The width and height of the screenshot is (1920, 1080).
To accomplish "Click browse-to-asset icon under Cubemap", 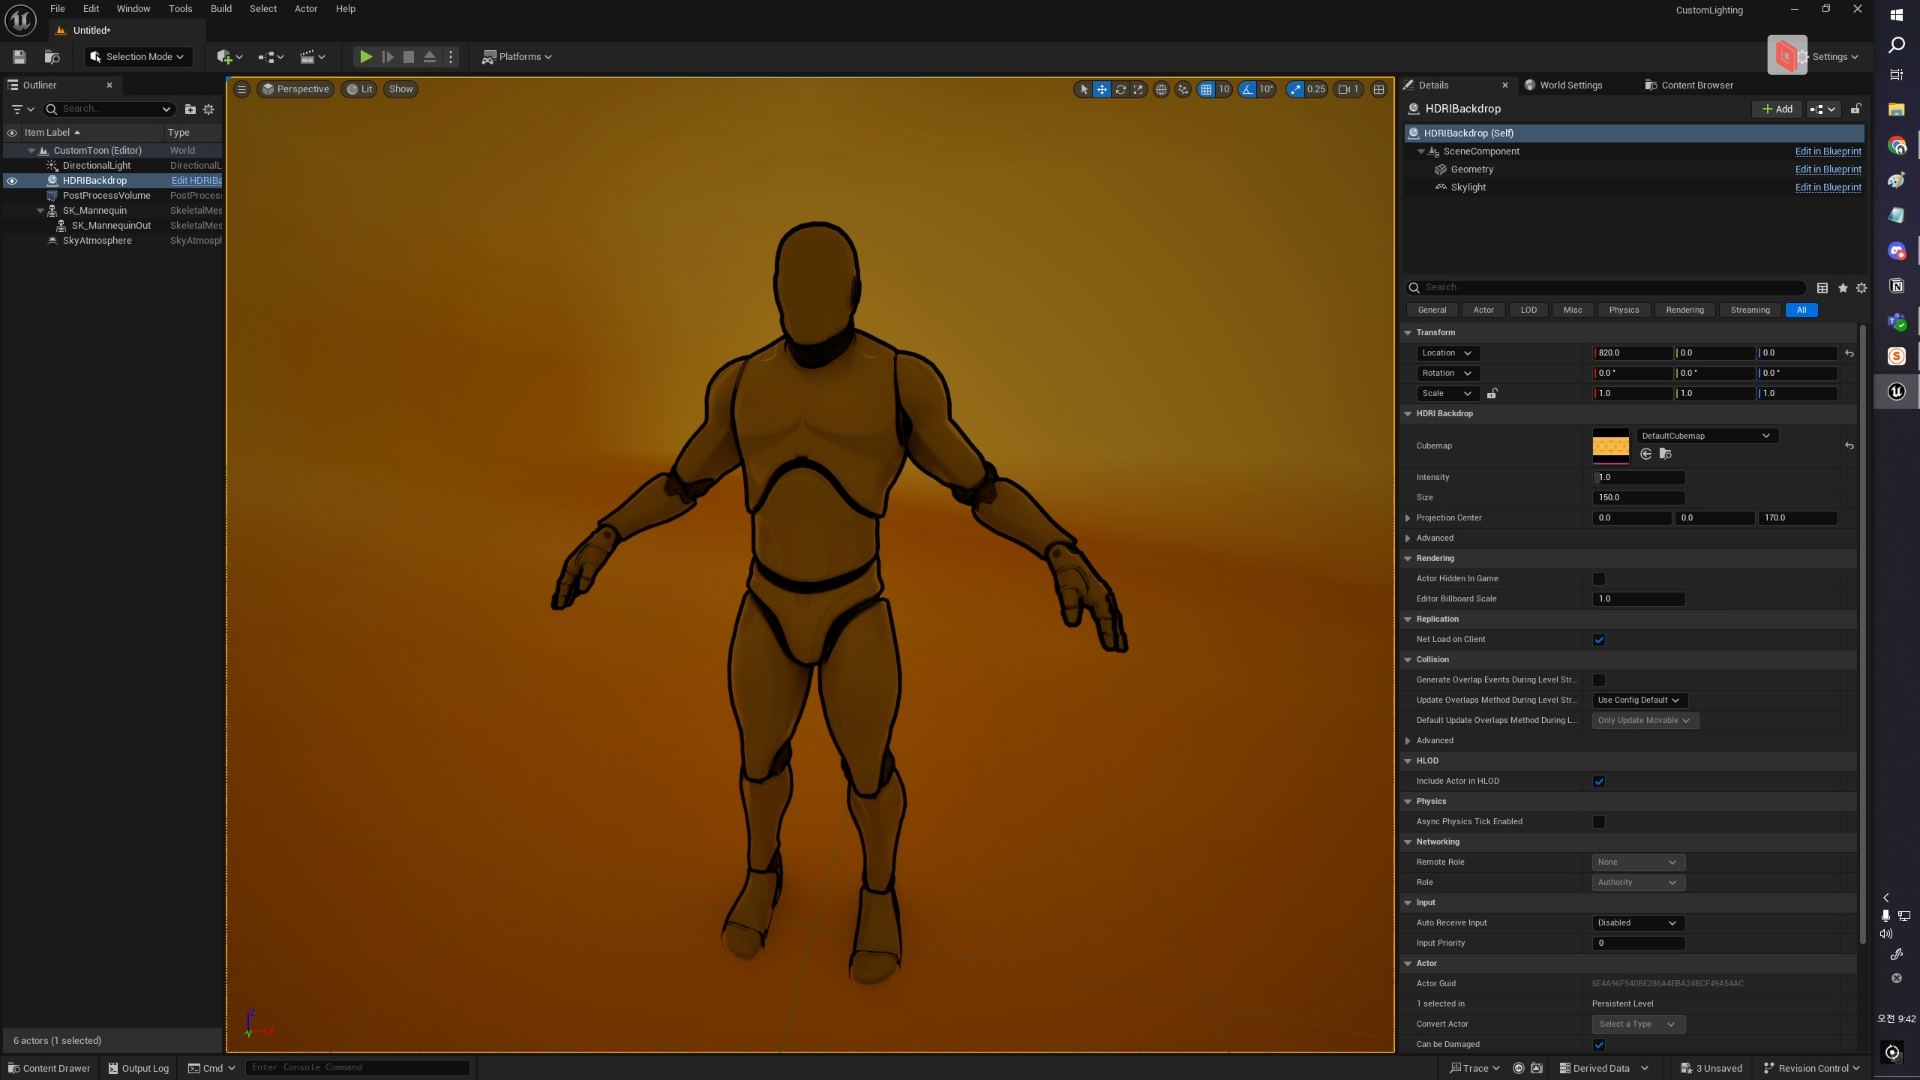I will [x=1665, y=454].
